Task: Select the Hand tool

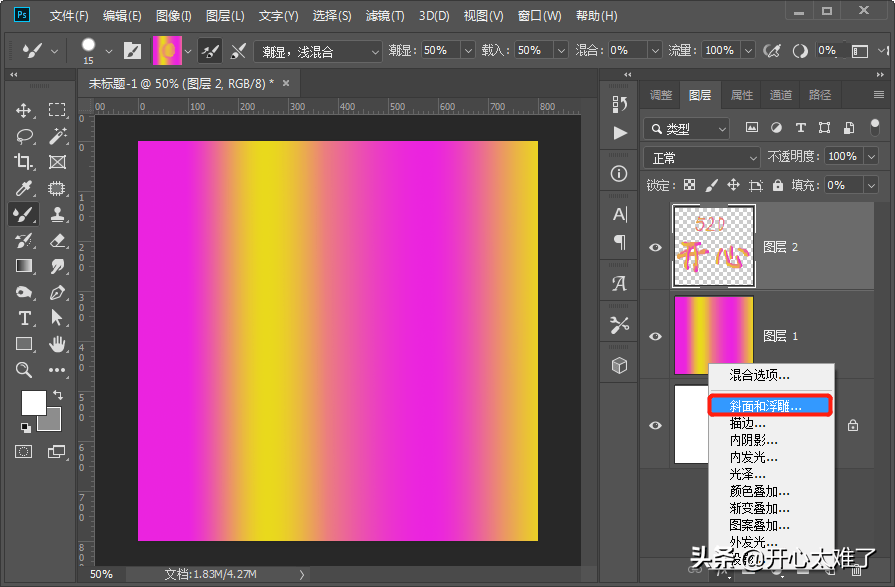Action: click(57, 344)
